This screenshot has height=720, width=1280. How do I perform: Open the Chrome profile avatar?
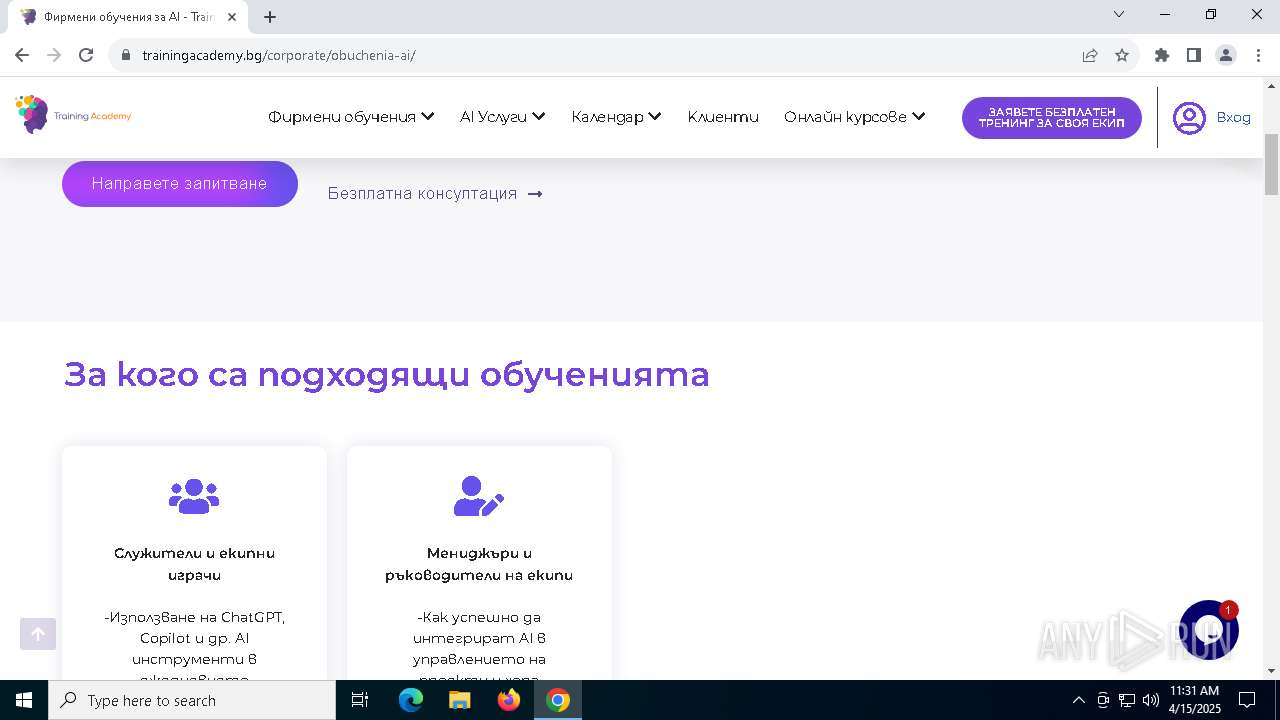coord(1226,55)
